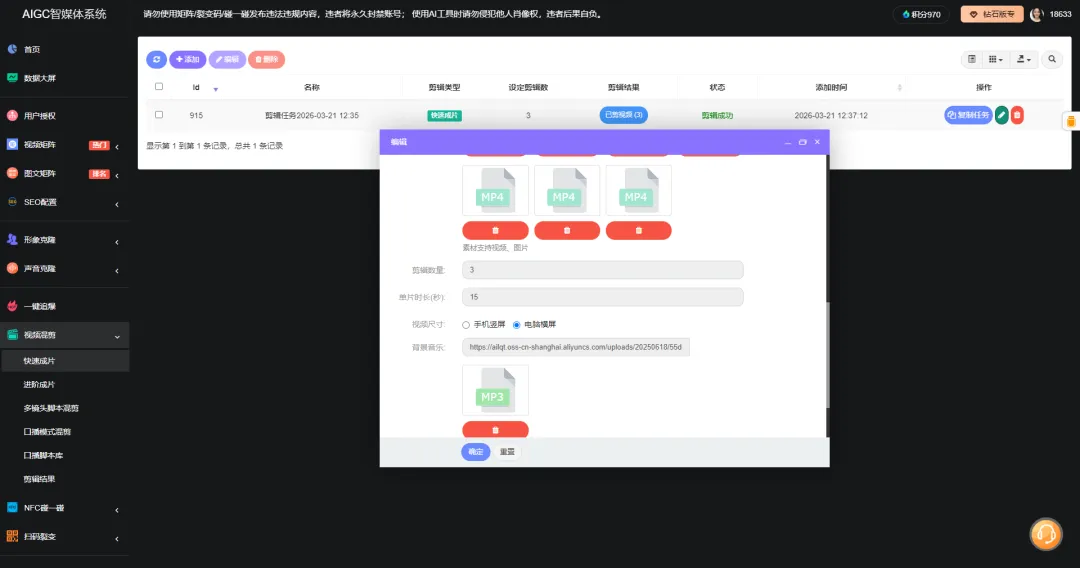Click the 剪辑数量 input field

coord(603,270)
